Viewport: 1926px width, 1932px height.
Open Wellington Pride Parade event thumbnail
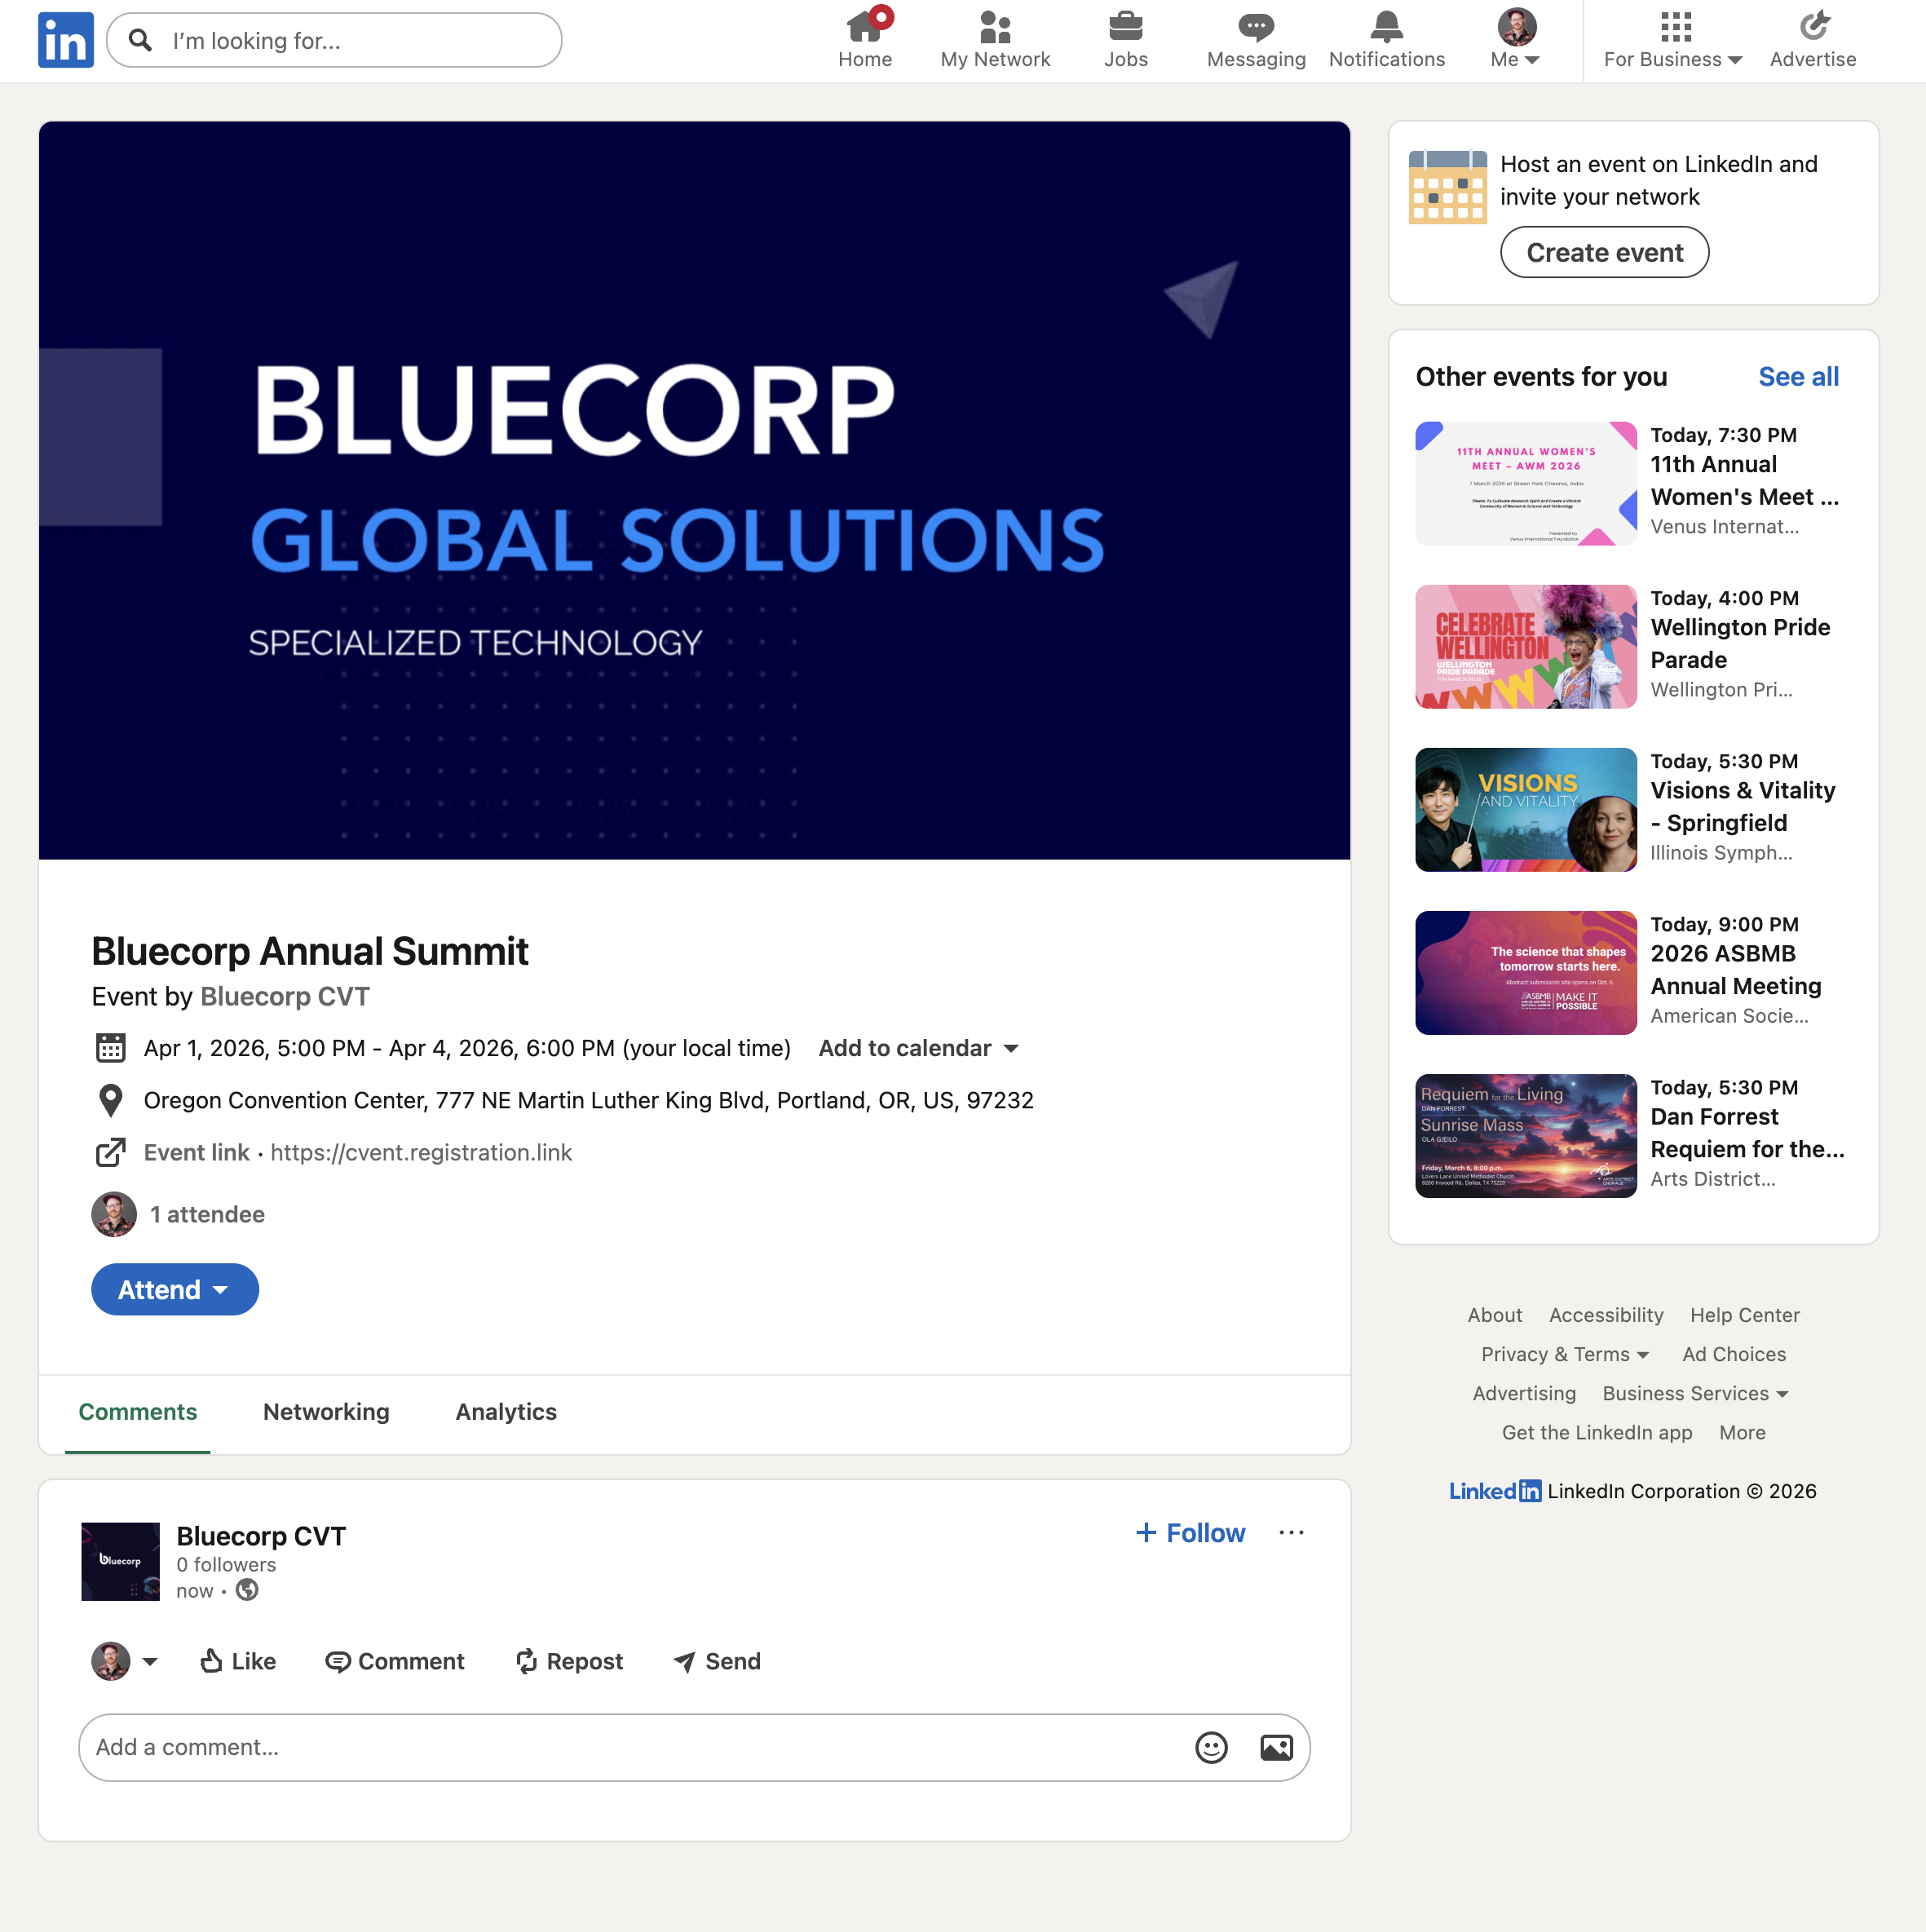tap(1526, 647)
